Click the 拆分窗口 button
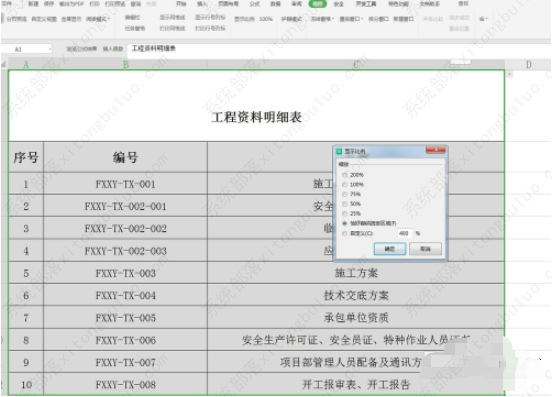This screenshot has width=552, height=397. (378, 19)
